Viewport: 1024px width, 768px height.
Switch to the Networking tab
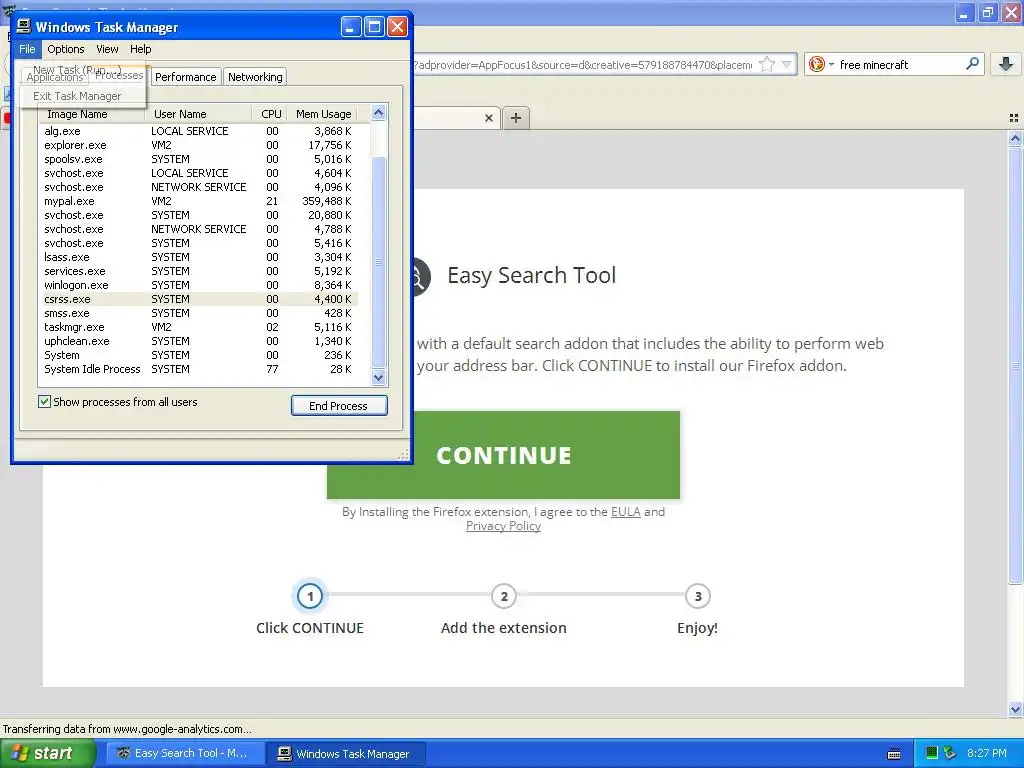255,77
